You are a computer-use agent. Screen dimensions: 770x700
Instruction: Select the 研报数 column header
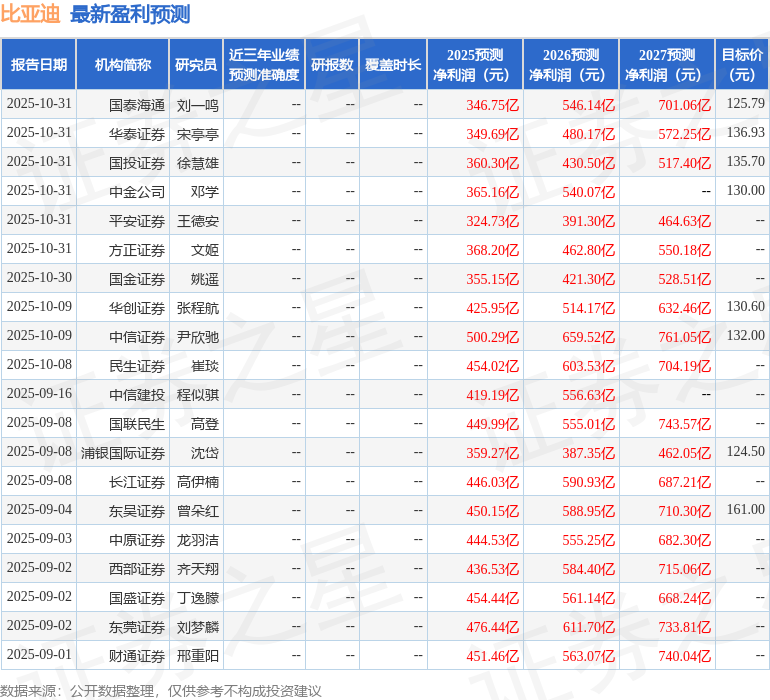point(332,64)
